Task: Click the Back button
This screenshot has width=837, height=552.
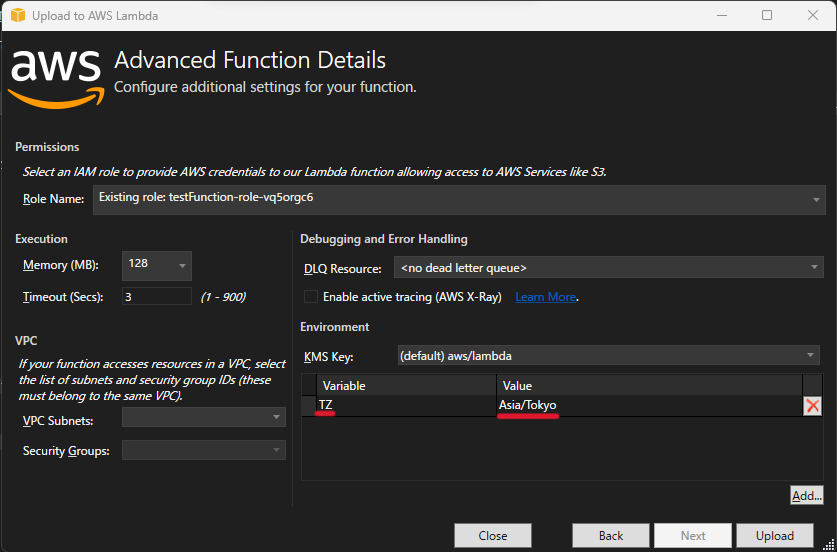Action: point(611,535)
